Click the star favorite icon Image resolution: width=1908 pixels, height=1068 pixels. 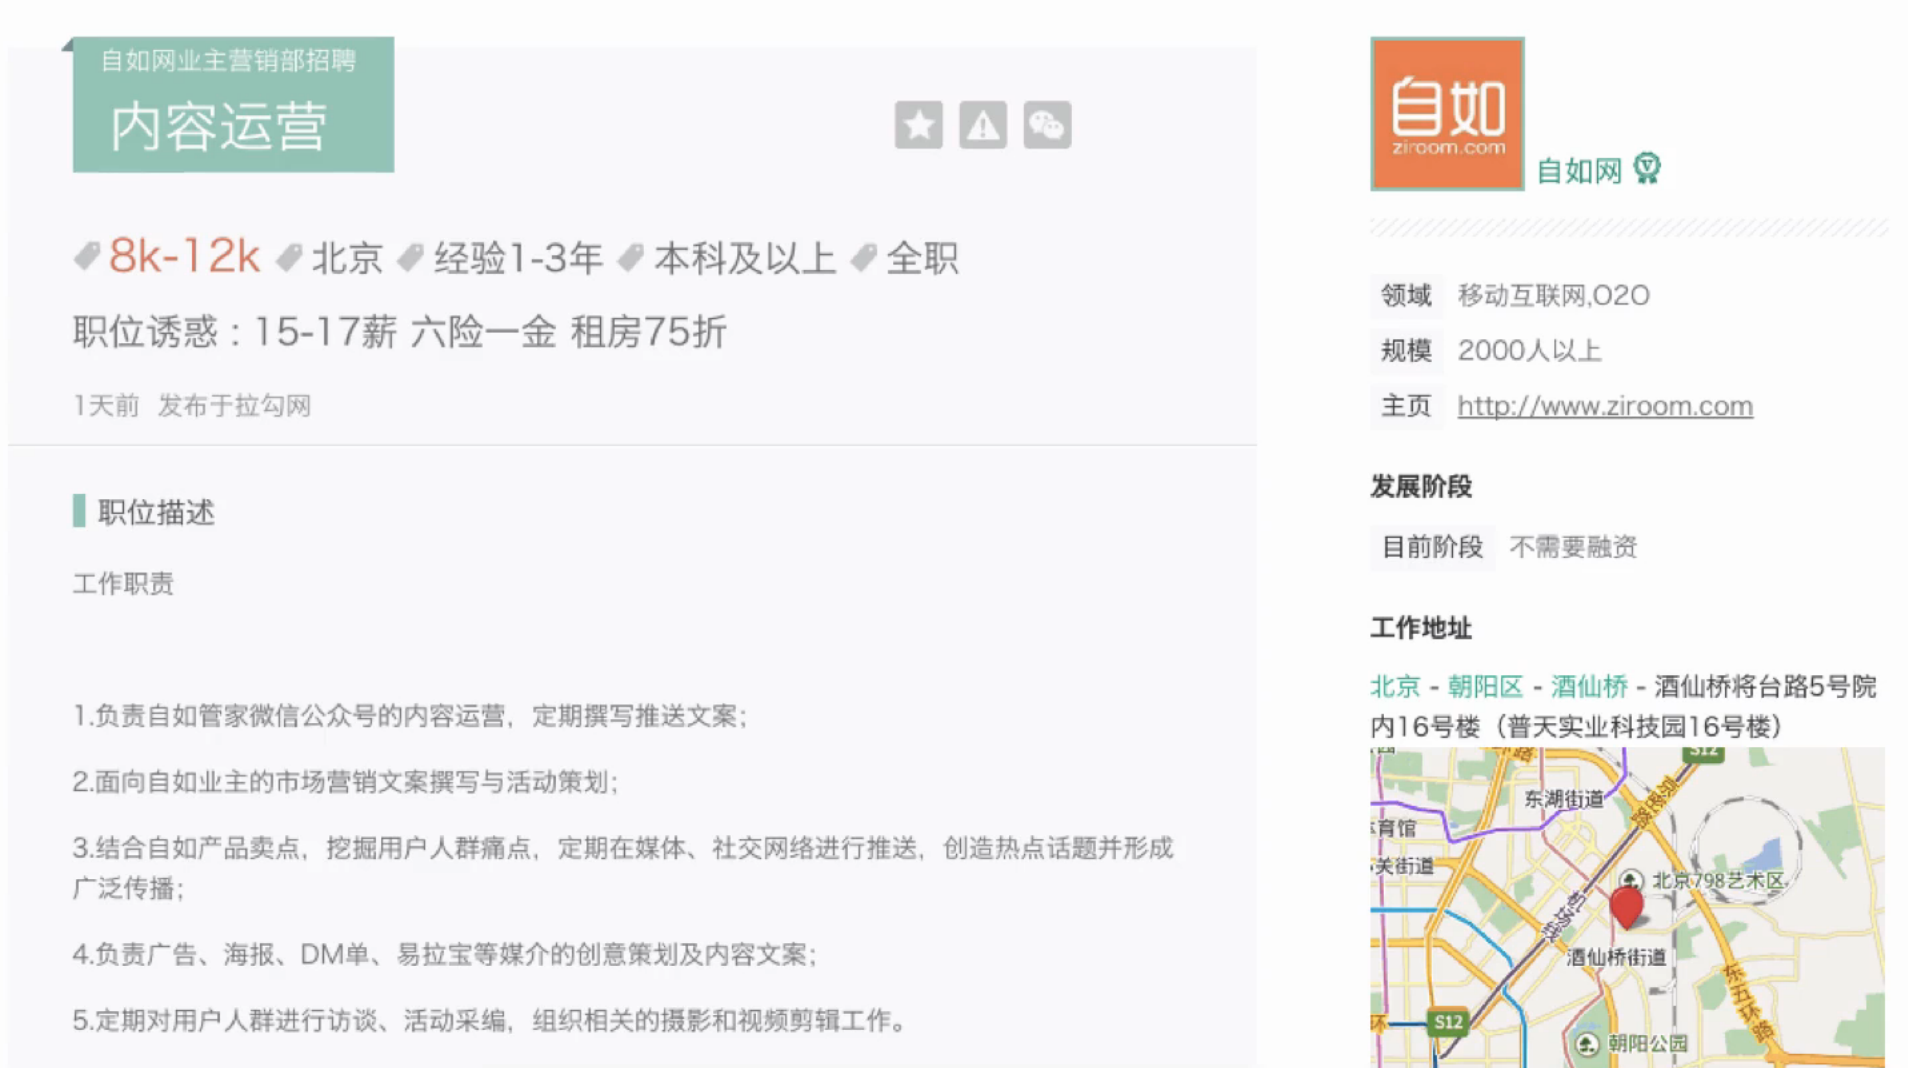pyautogui.click(x=918, y=125)
